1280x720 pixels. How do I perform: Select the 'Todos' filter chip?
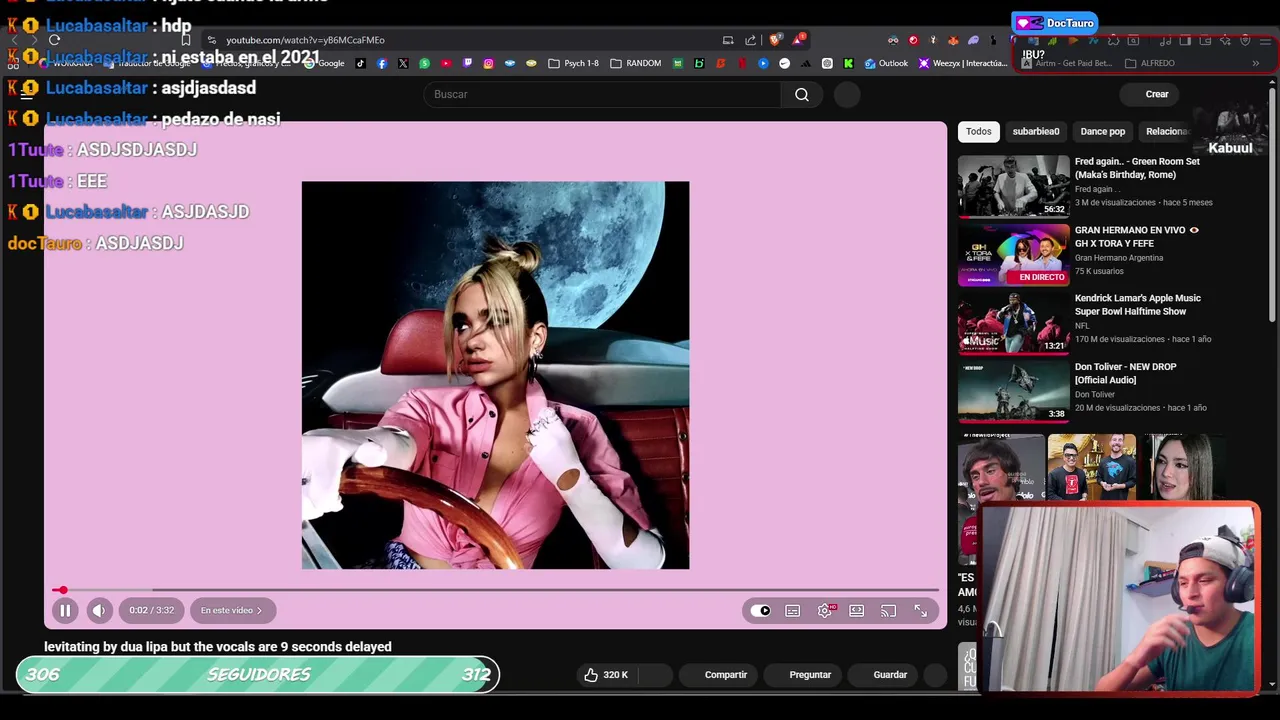[x=978, y=131]
